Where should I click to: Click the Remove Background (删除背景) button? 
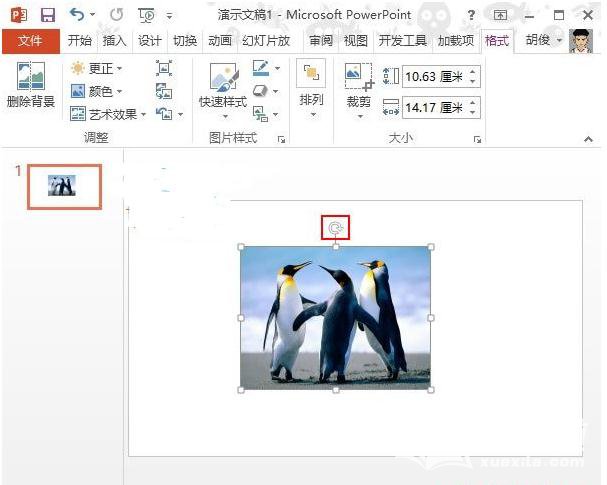pyautogui.click(x=30, y=85)
